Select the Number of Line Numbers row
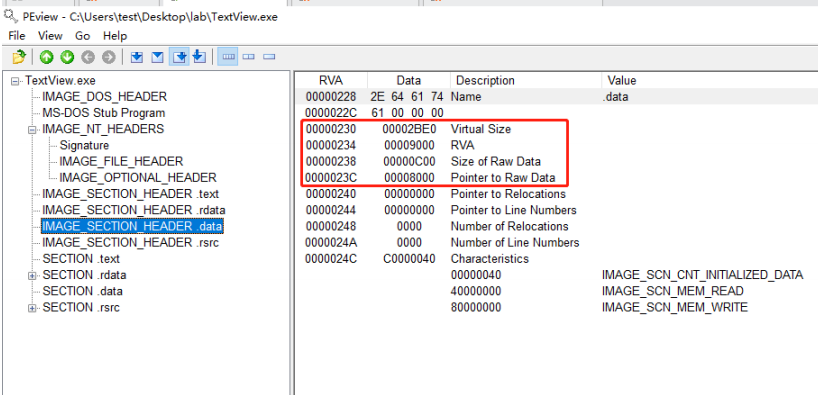 pos(557,243)
